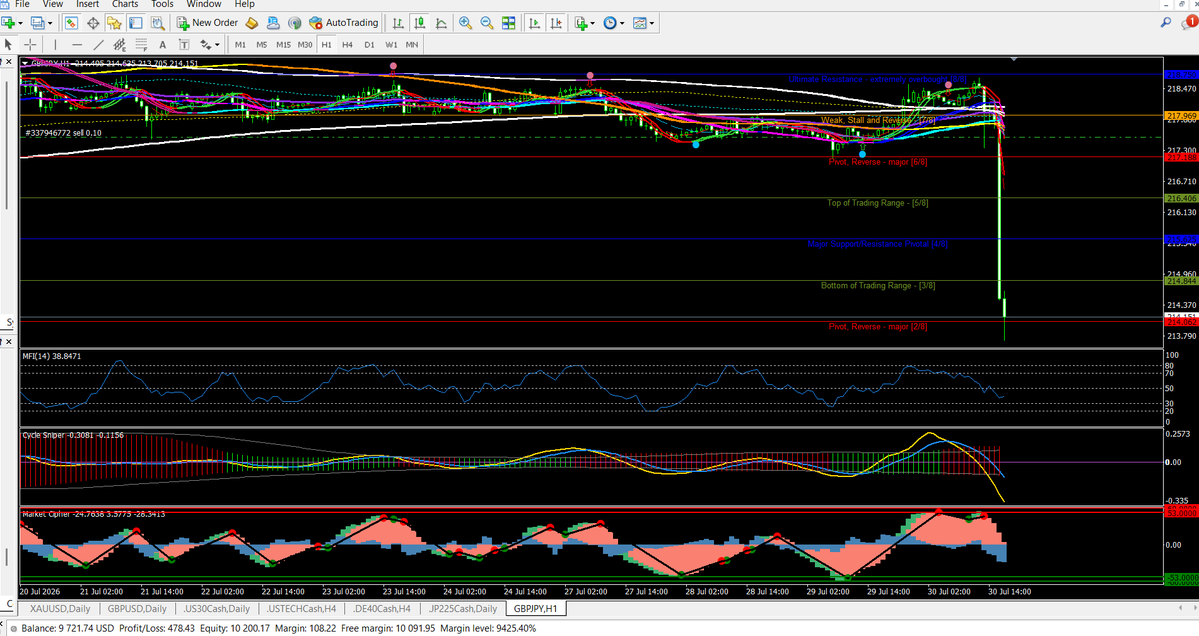1199x636 pixels.
Task: Select the text label tool
Action: [x=184, y=44]
